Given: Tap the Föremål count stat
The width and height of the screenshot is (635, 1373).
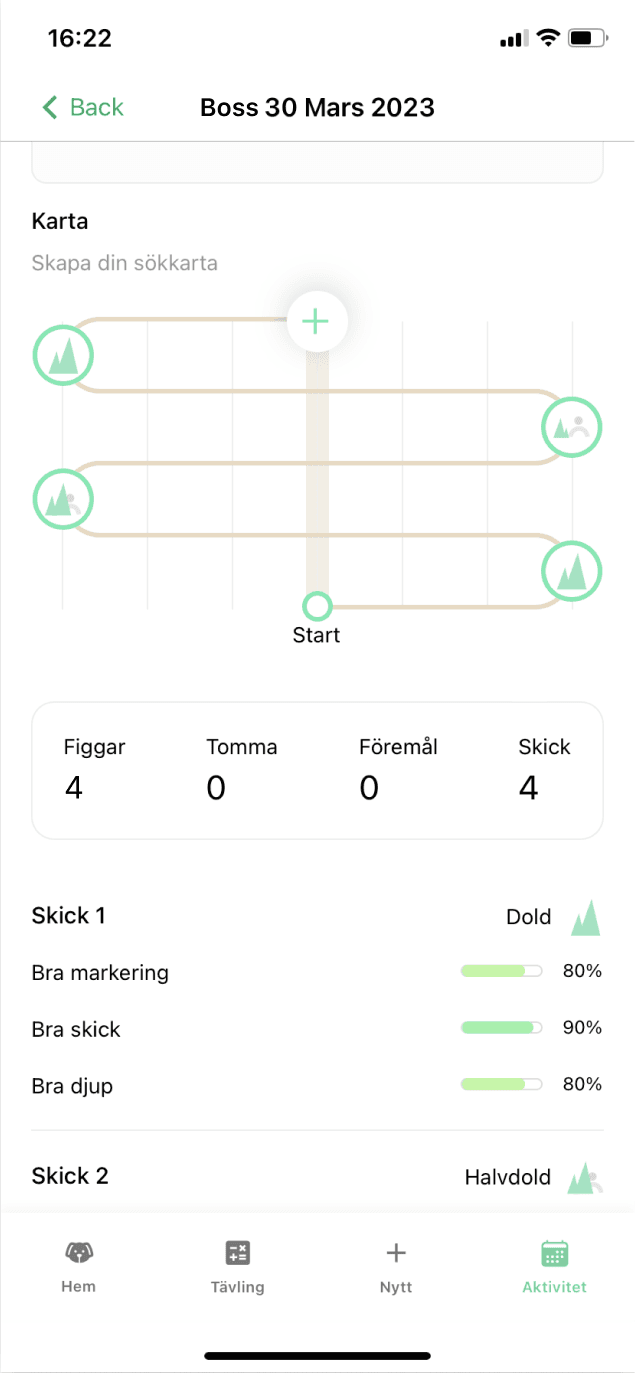Looking at the screenshot, I should tap(398, 770).
